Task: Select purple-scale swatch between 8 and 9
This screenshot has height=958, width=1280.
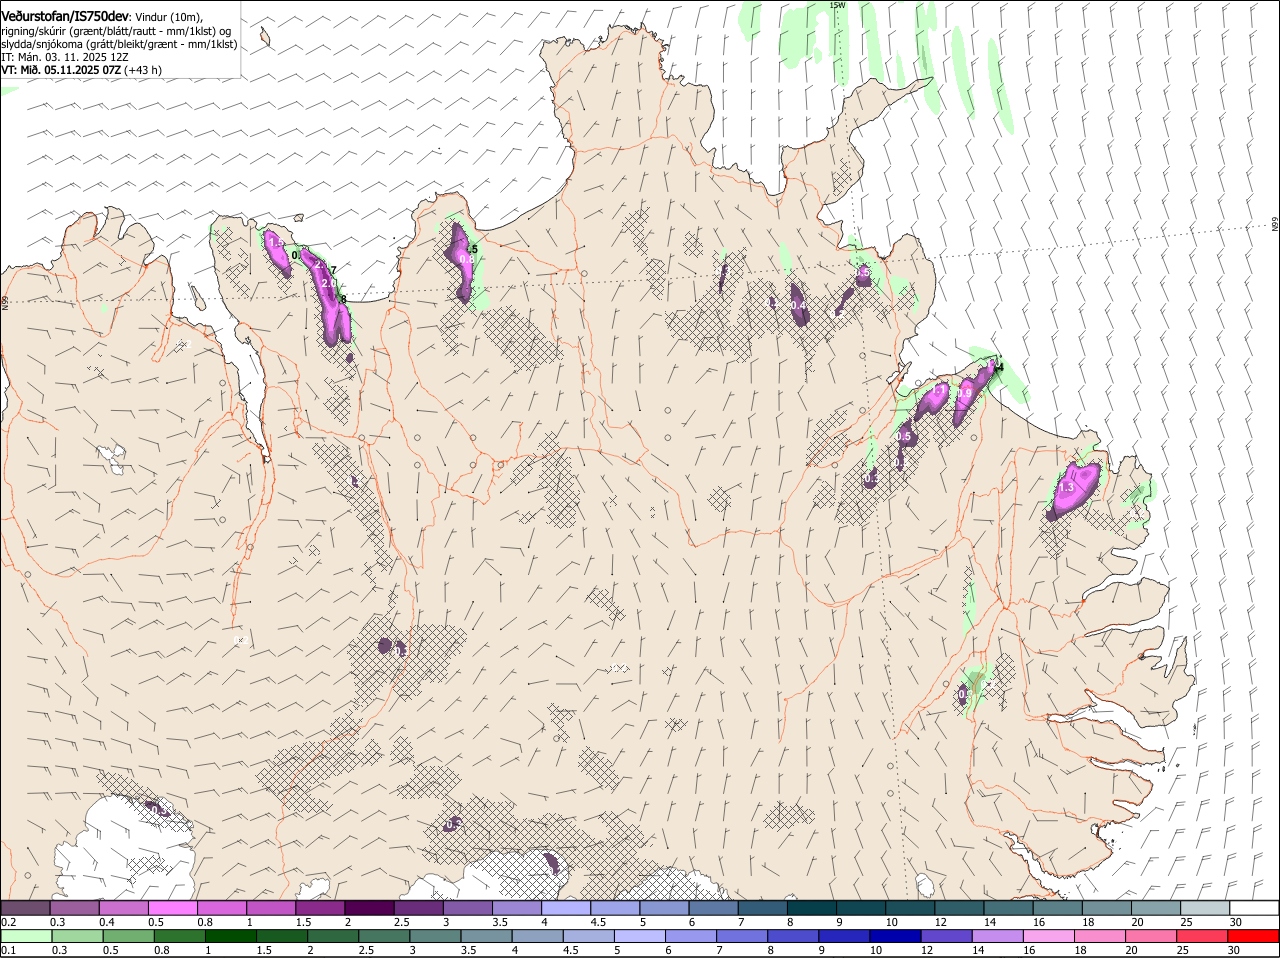Action: click(813, 908)
